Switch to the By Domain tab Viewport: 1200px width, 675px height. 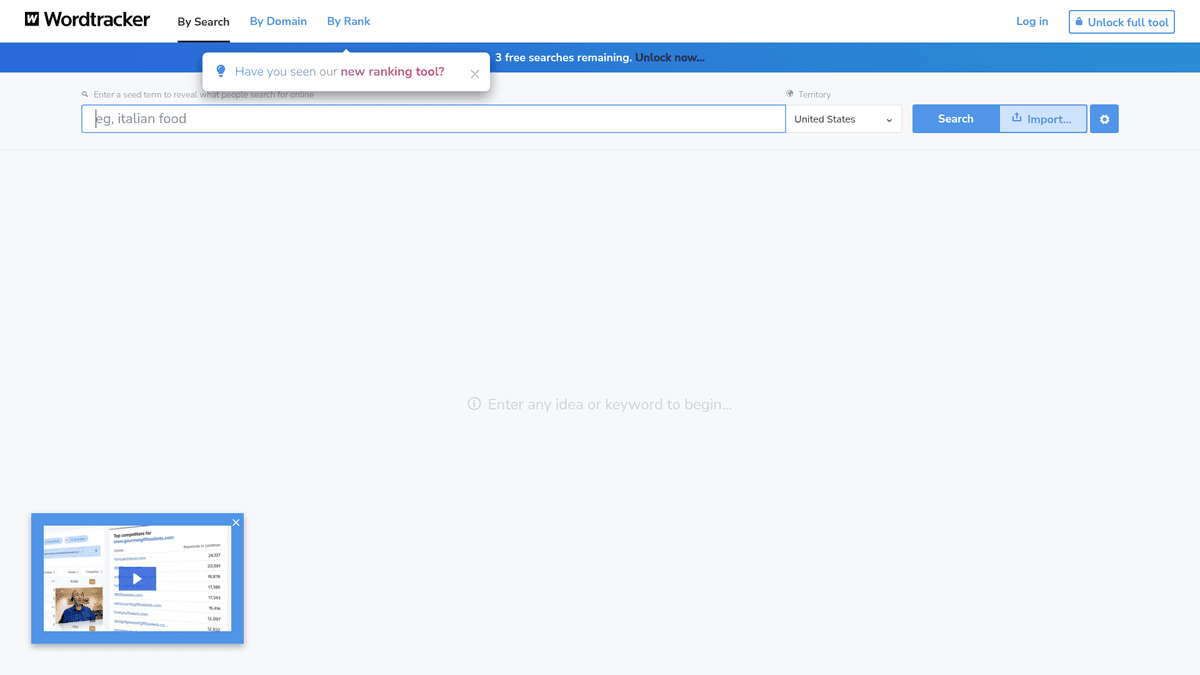[x=278, y=21]
